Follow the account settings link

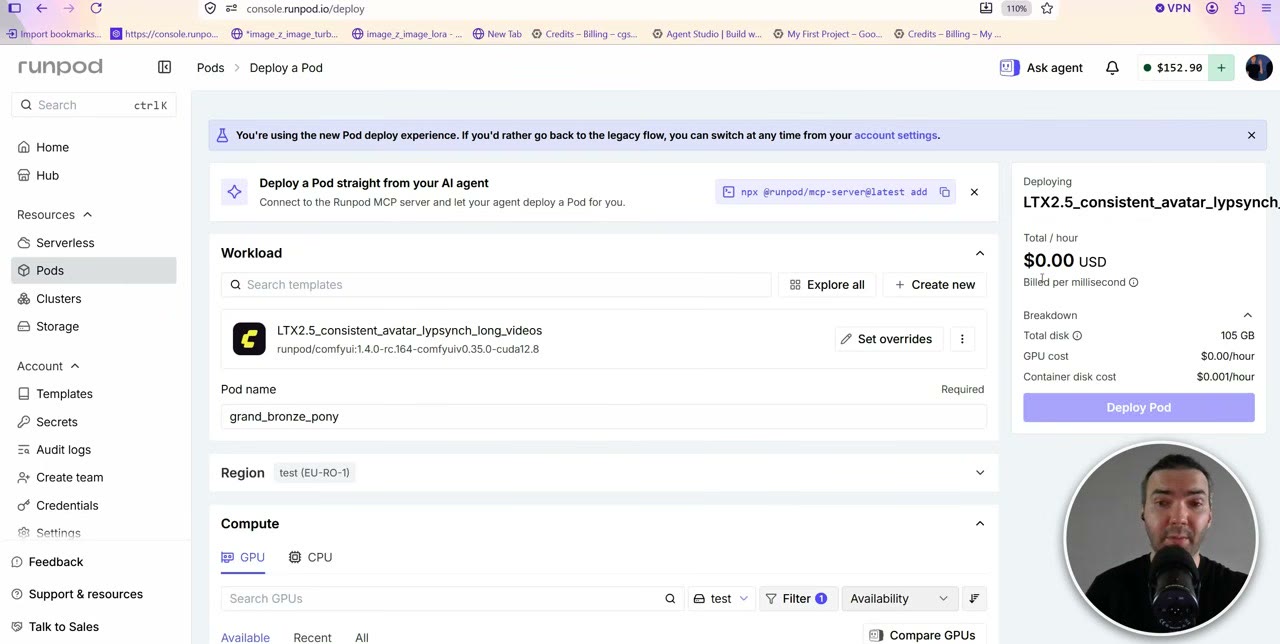[x=895, y=135]
